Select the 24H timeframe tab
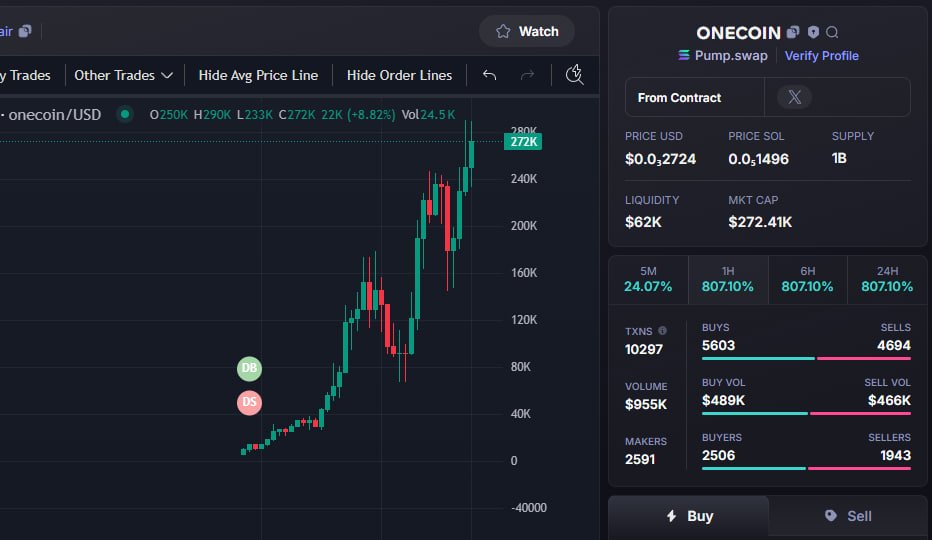Viewport: 932px width, 540px height. click(x=887, y=280)
